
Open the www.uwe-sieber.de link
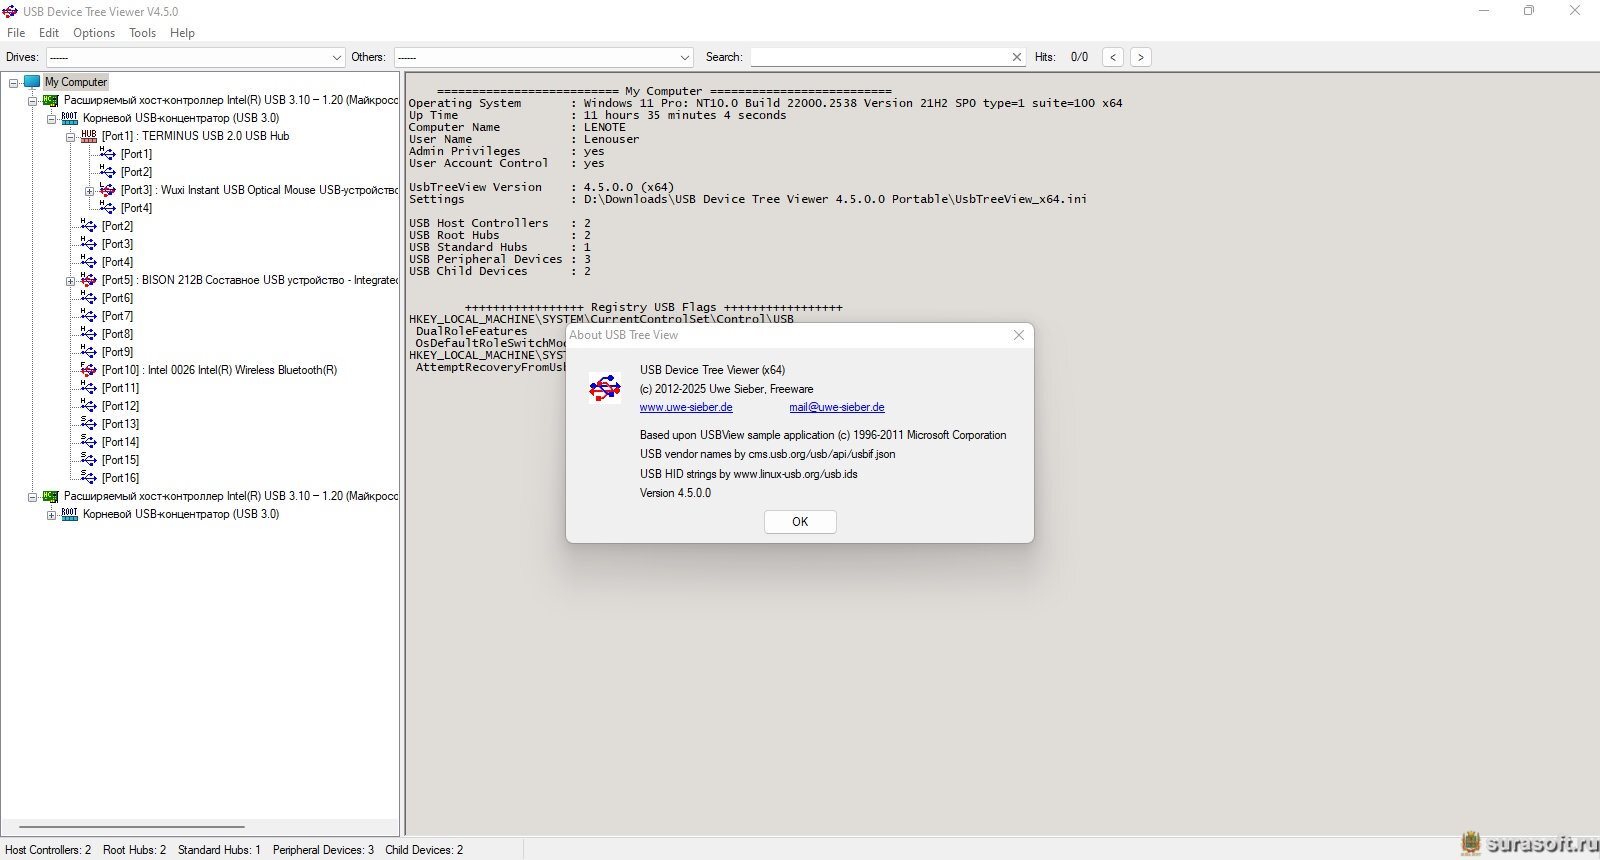[x=686, y=408]
